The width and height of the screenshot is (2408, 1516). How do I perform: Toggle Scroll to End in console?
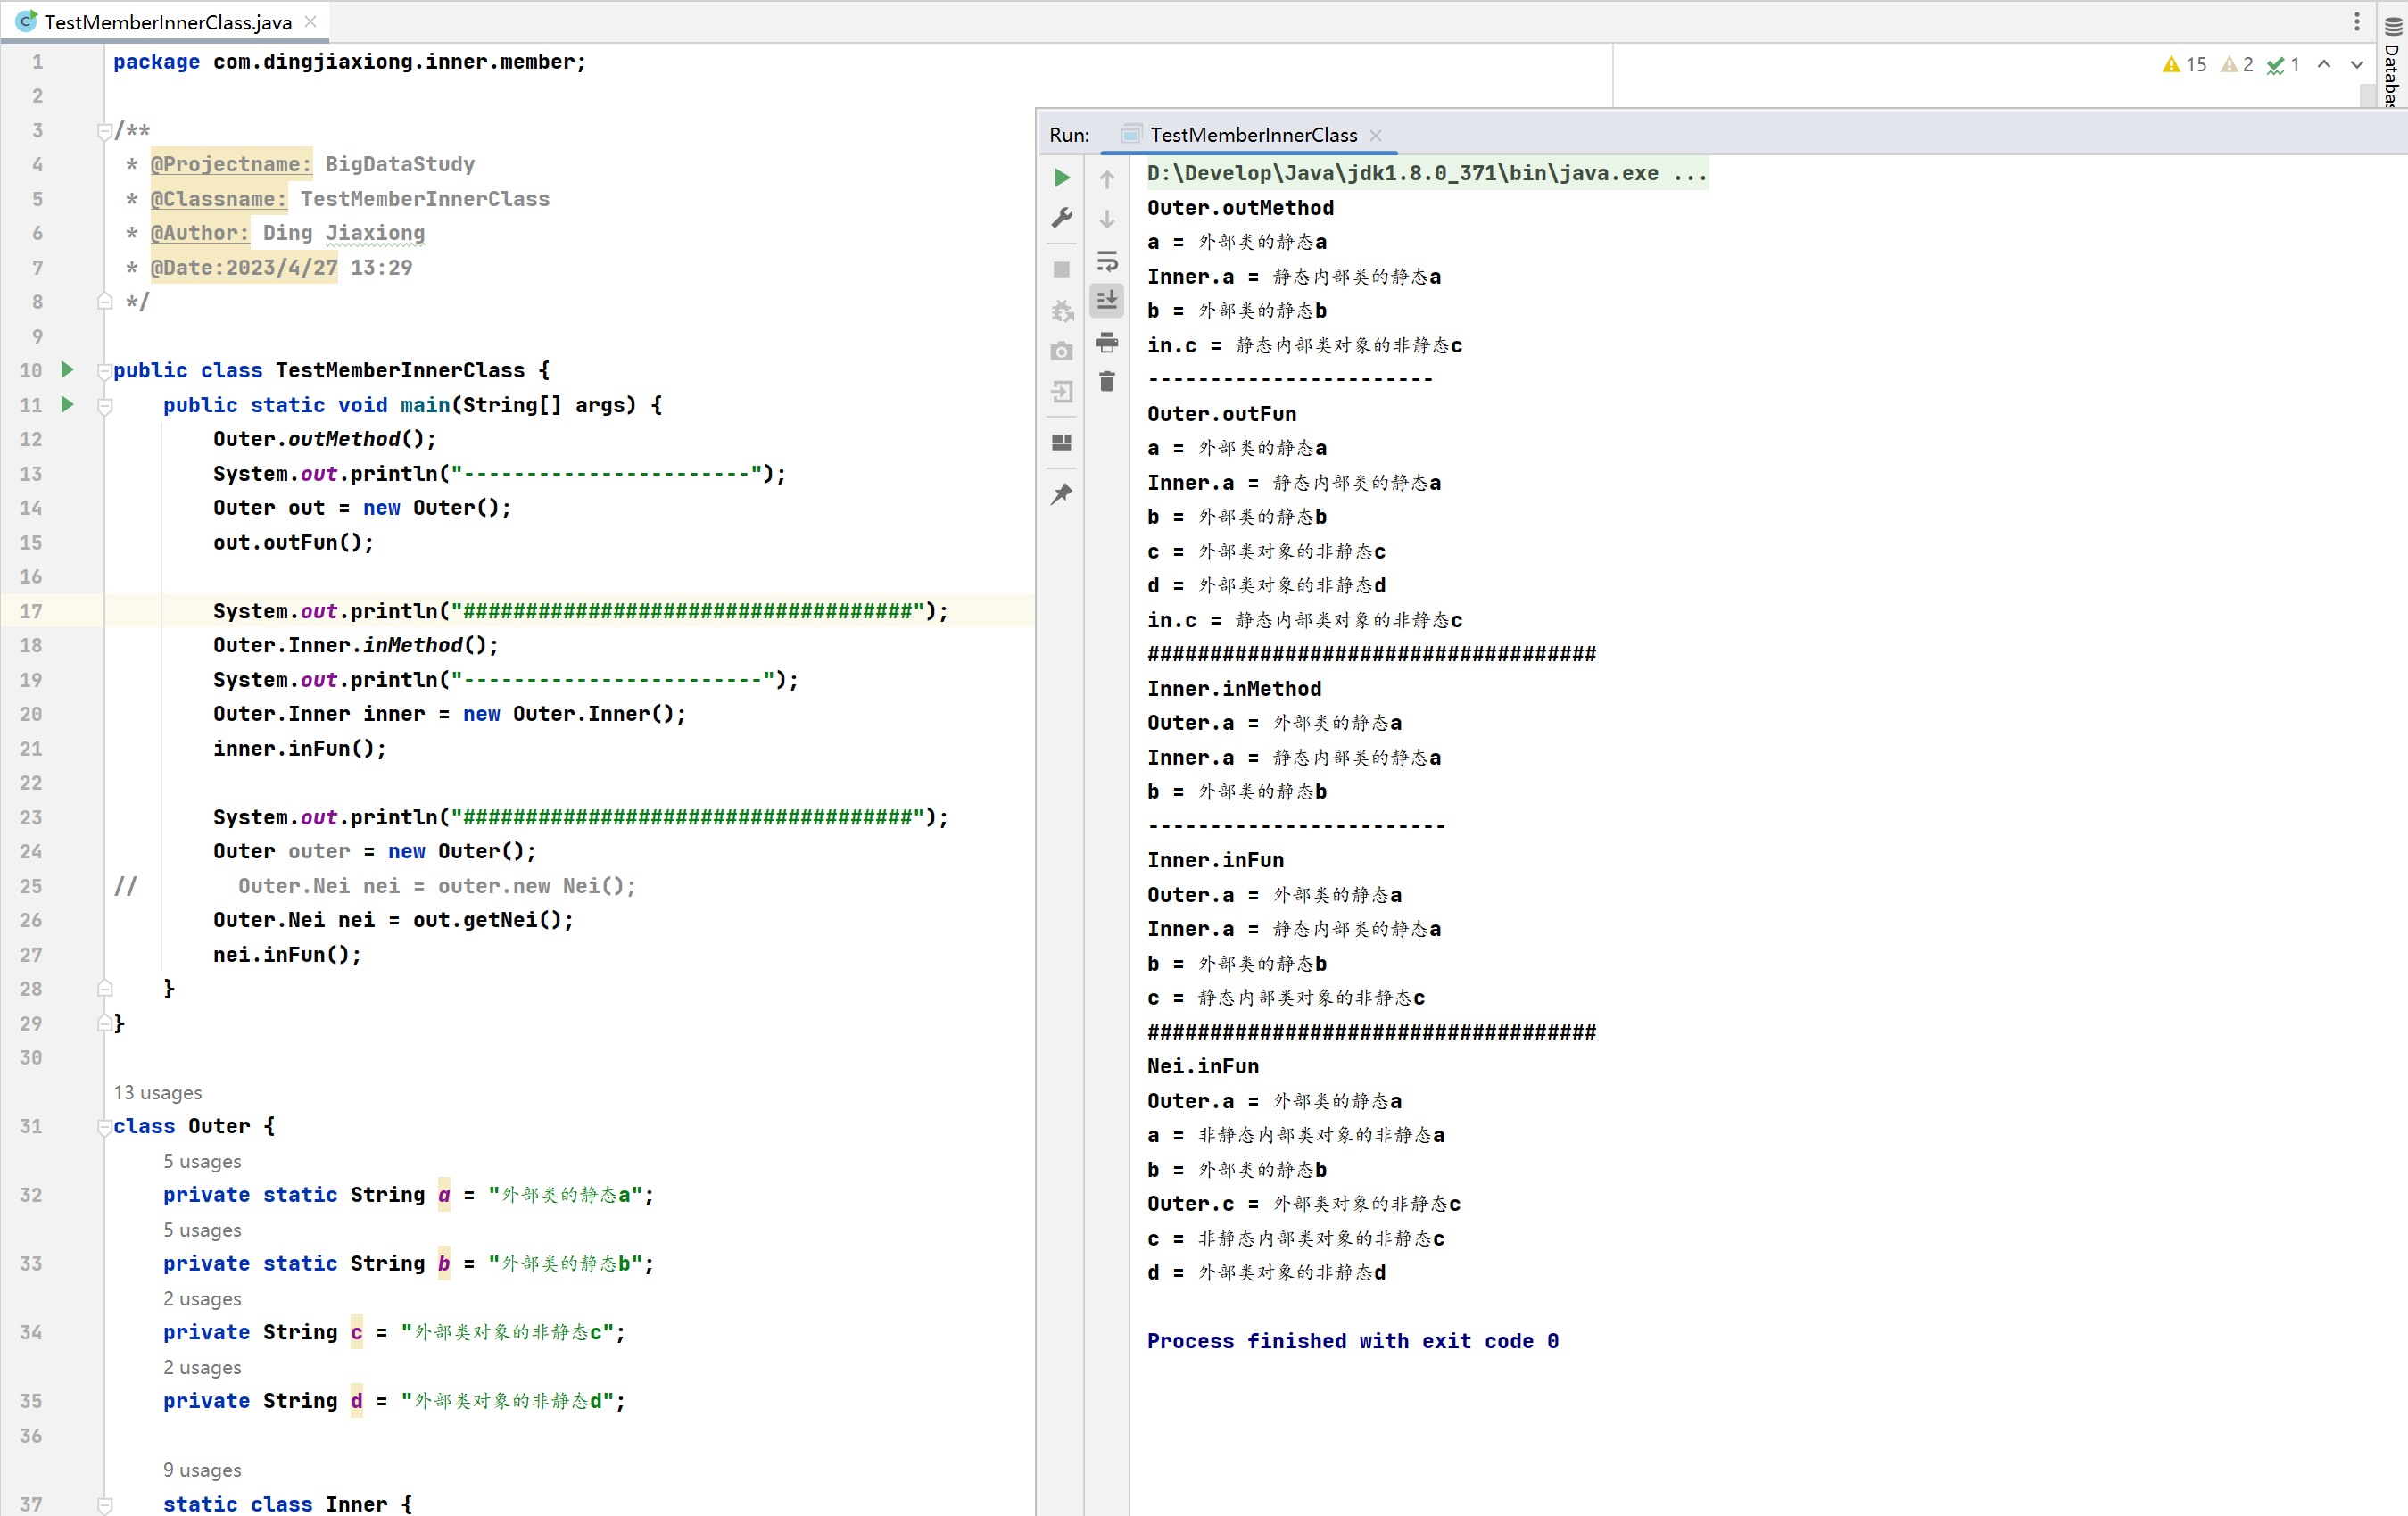(1107, 300)
